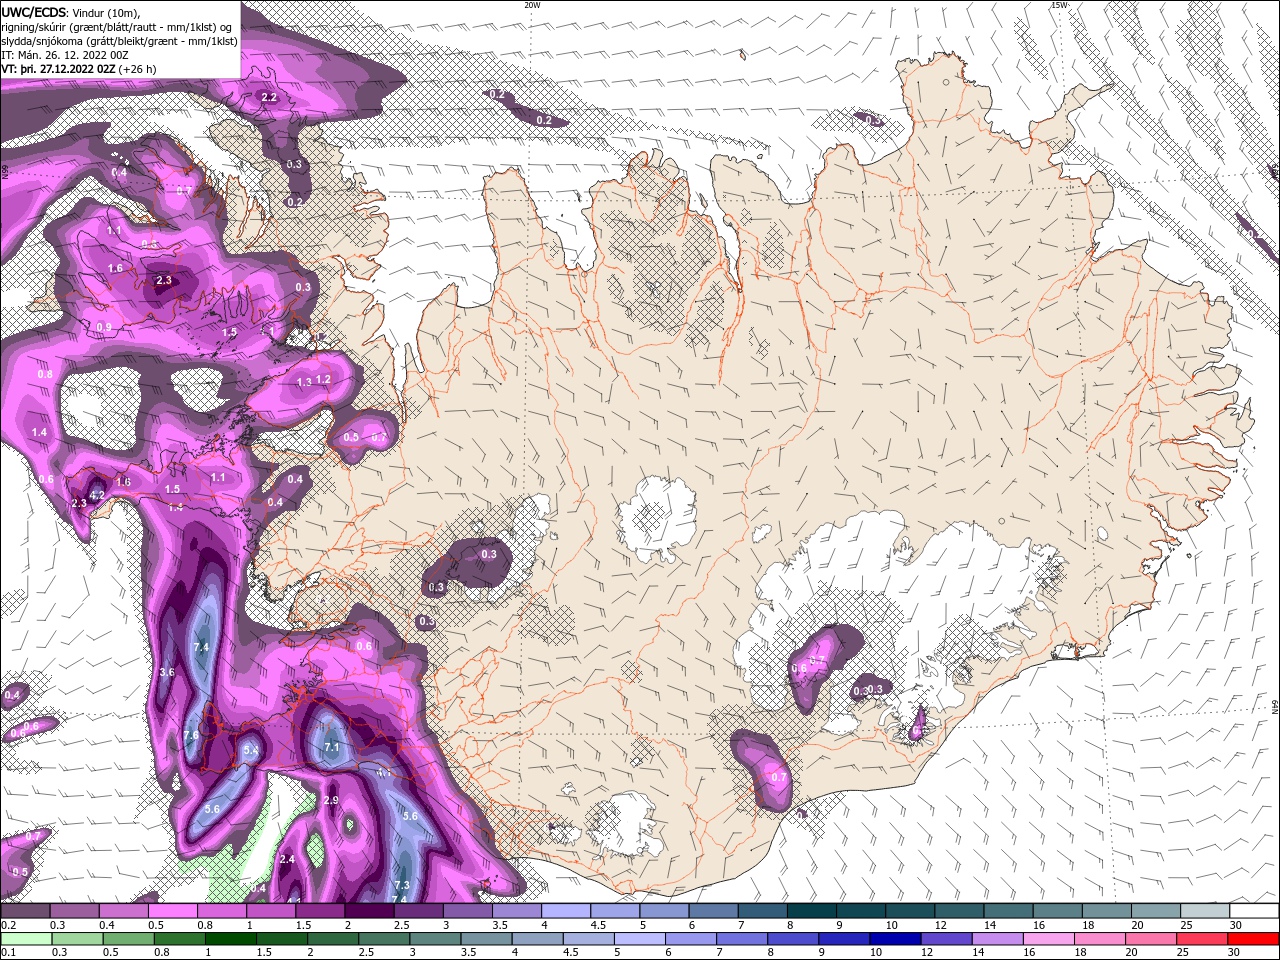Click the 0.9 precipitation value on the map

tap(104, 327)
